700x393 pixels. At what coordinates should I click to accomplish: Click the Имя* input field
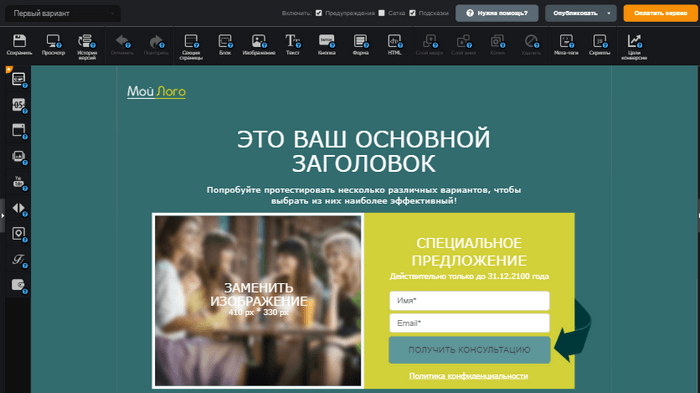pos(469,301)
